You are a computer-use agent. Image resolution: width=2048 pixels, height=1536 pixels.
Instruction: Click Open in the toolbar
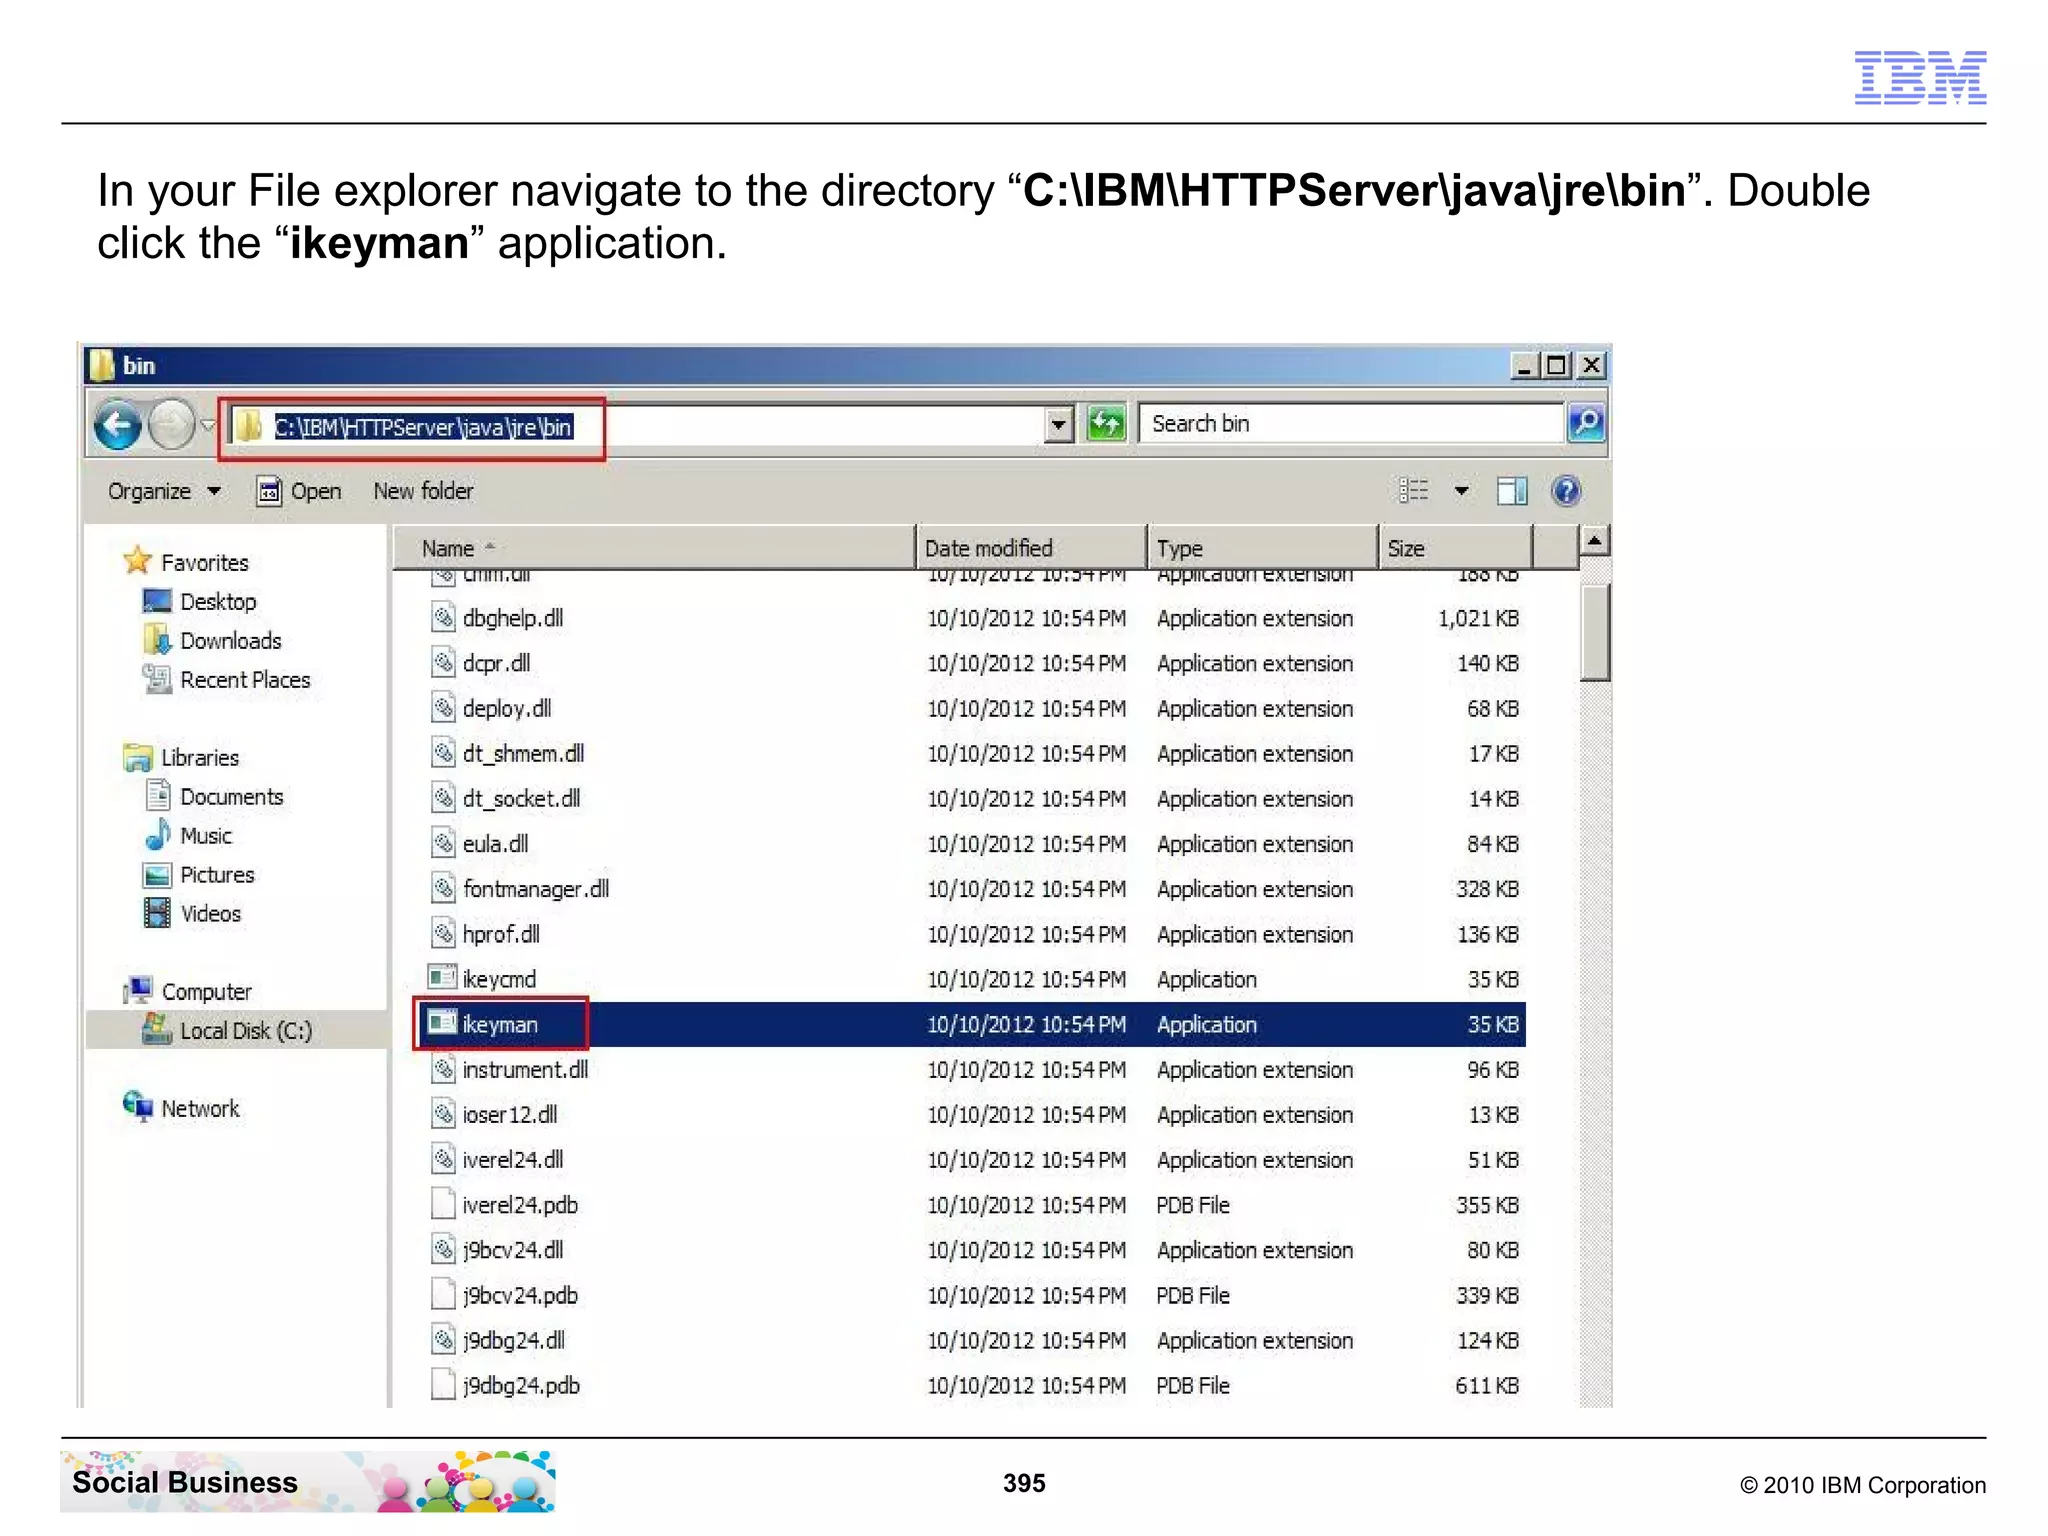pos(299,491)
